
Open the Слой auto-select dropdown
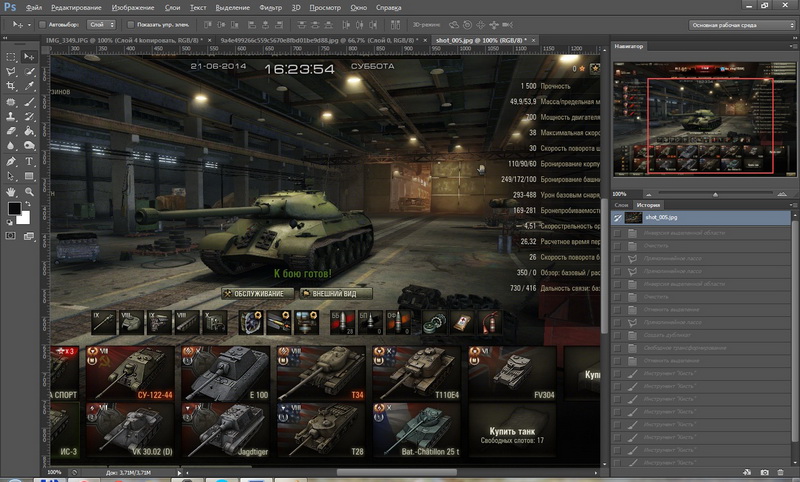point(101,23)
